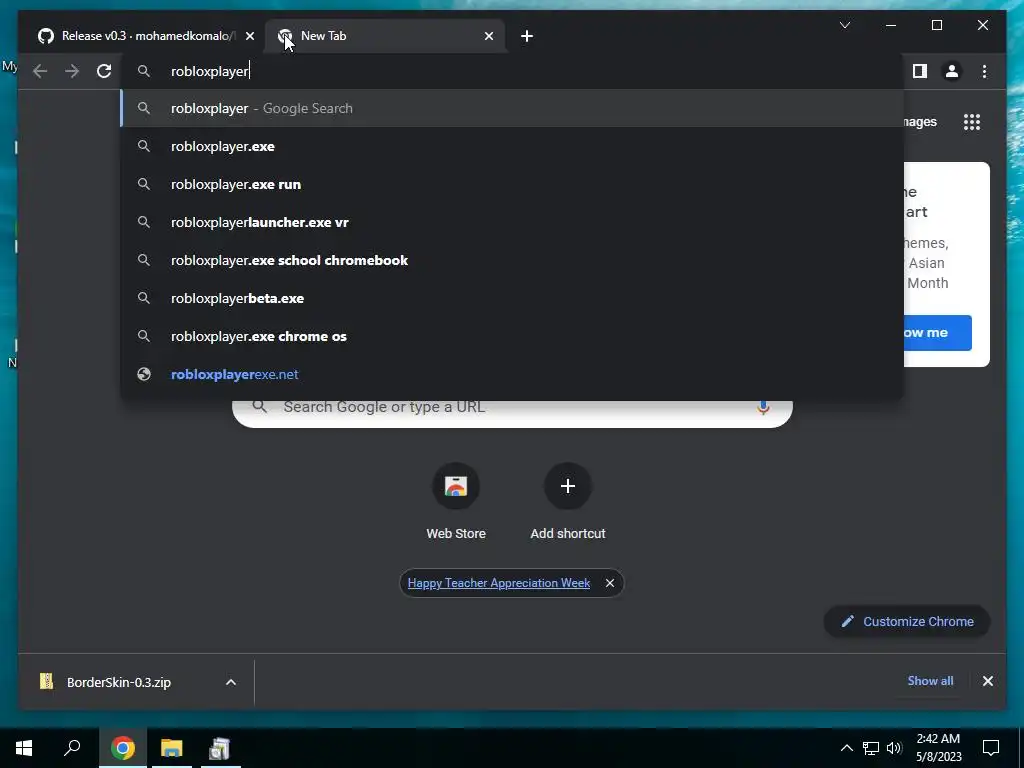Select robloxplayer.exe school chromebook suggestion
This screenshot has height=768, width=1024.
[513, 260]
